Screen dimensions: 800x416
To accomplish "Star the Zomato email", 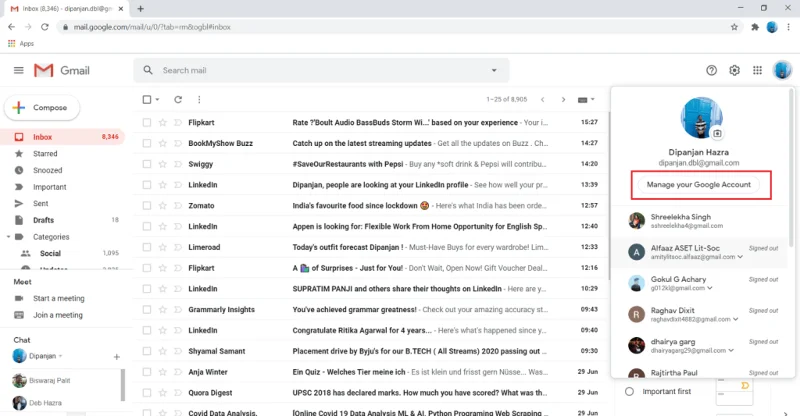I will coord(163,206).
